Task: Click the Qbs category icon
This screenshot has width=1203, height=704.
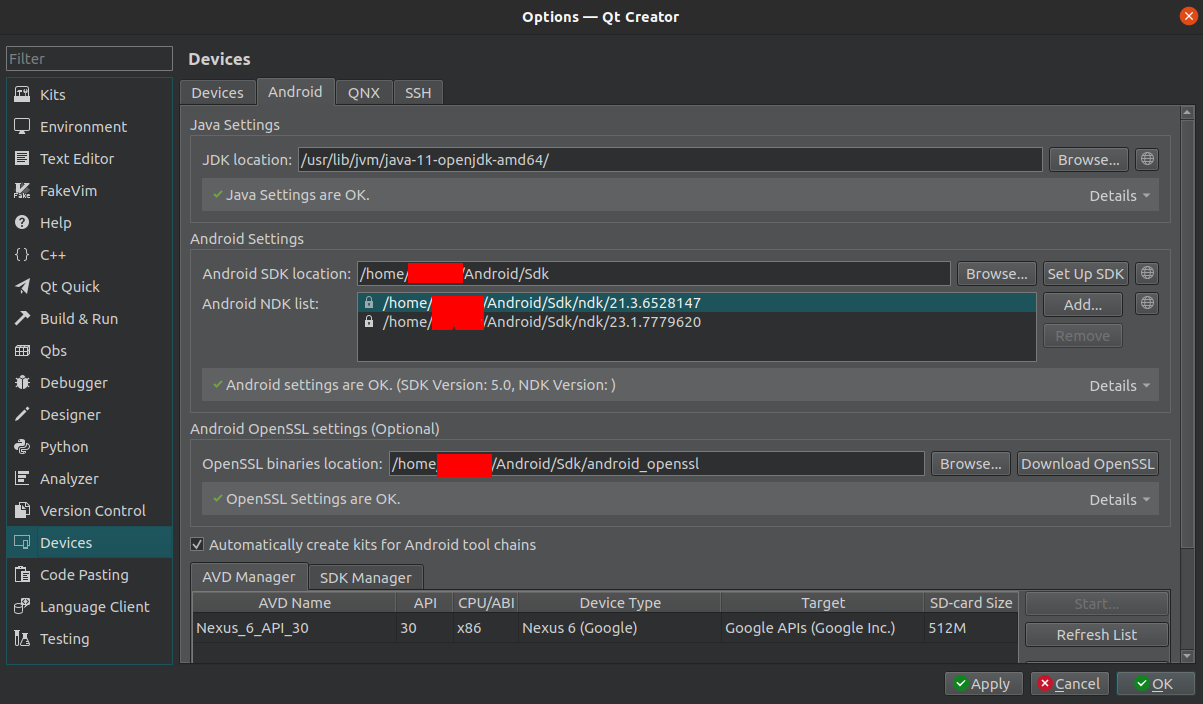Action: tap(22, 351)
